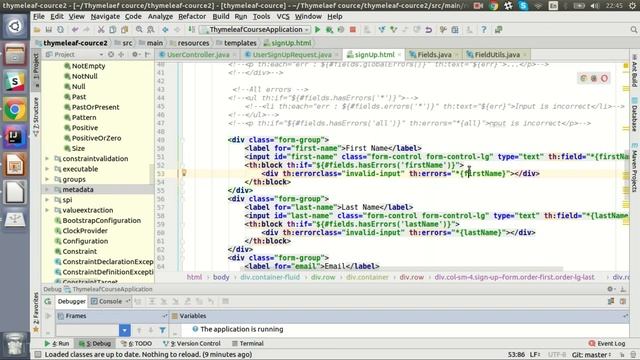The image size is (640, 360).
Task: Expand the valueextraction package node
Action: tap(47, 210)
